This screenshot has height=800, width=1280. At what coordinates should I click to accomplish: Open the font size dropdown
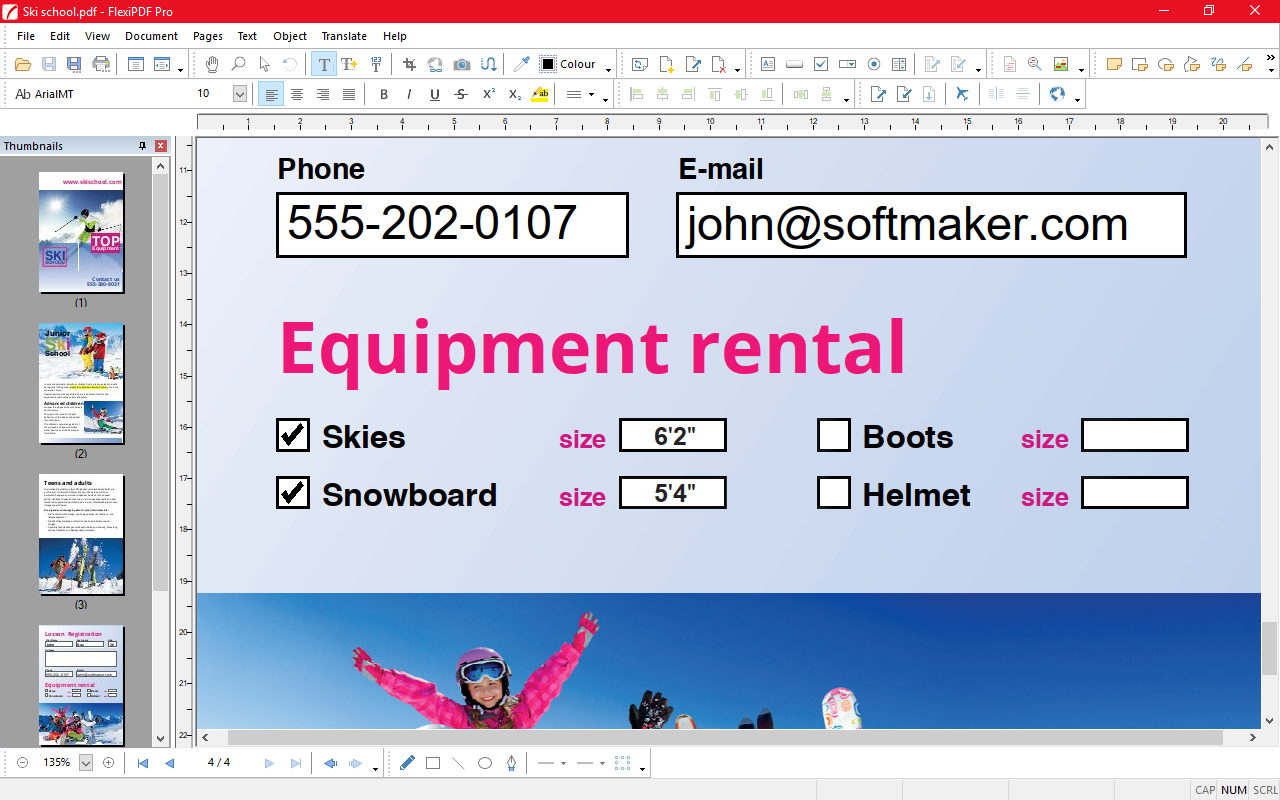(x=240, y=94)
